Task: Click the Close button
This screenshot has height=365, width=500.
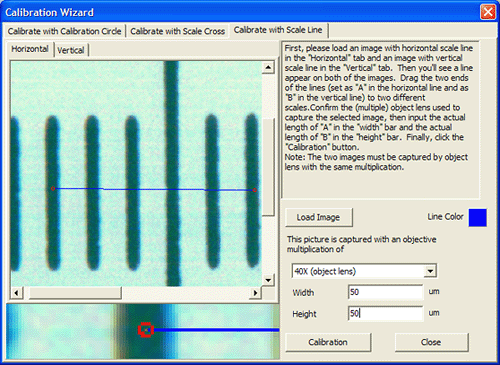Action: (x=431, y=342)
